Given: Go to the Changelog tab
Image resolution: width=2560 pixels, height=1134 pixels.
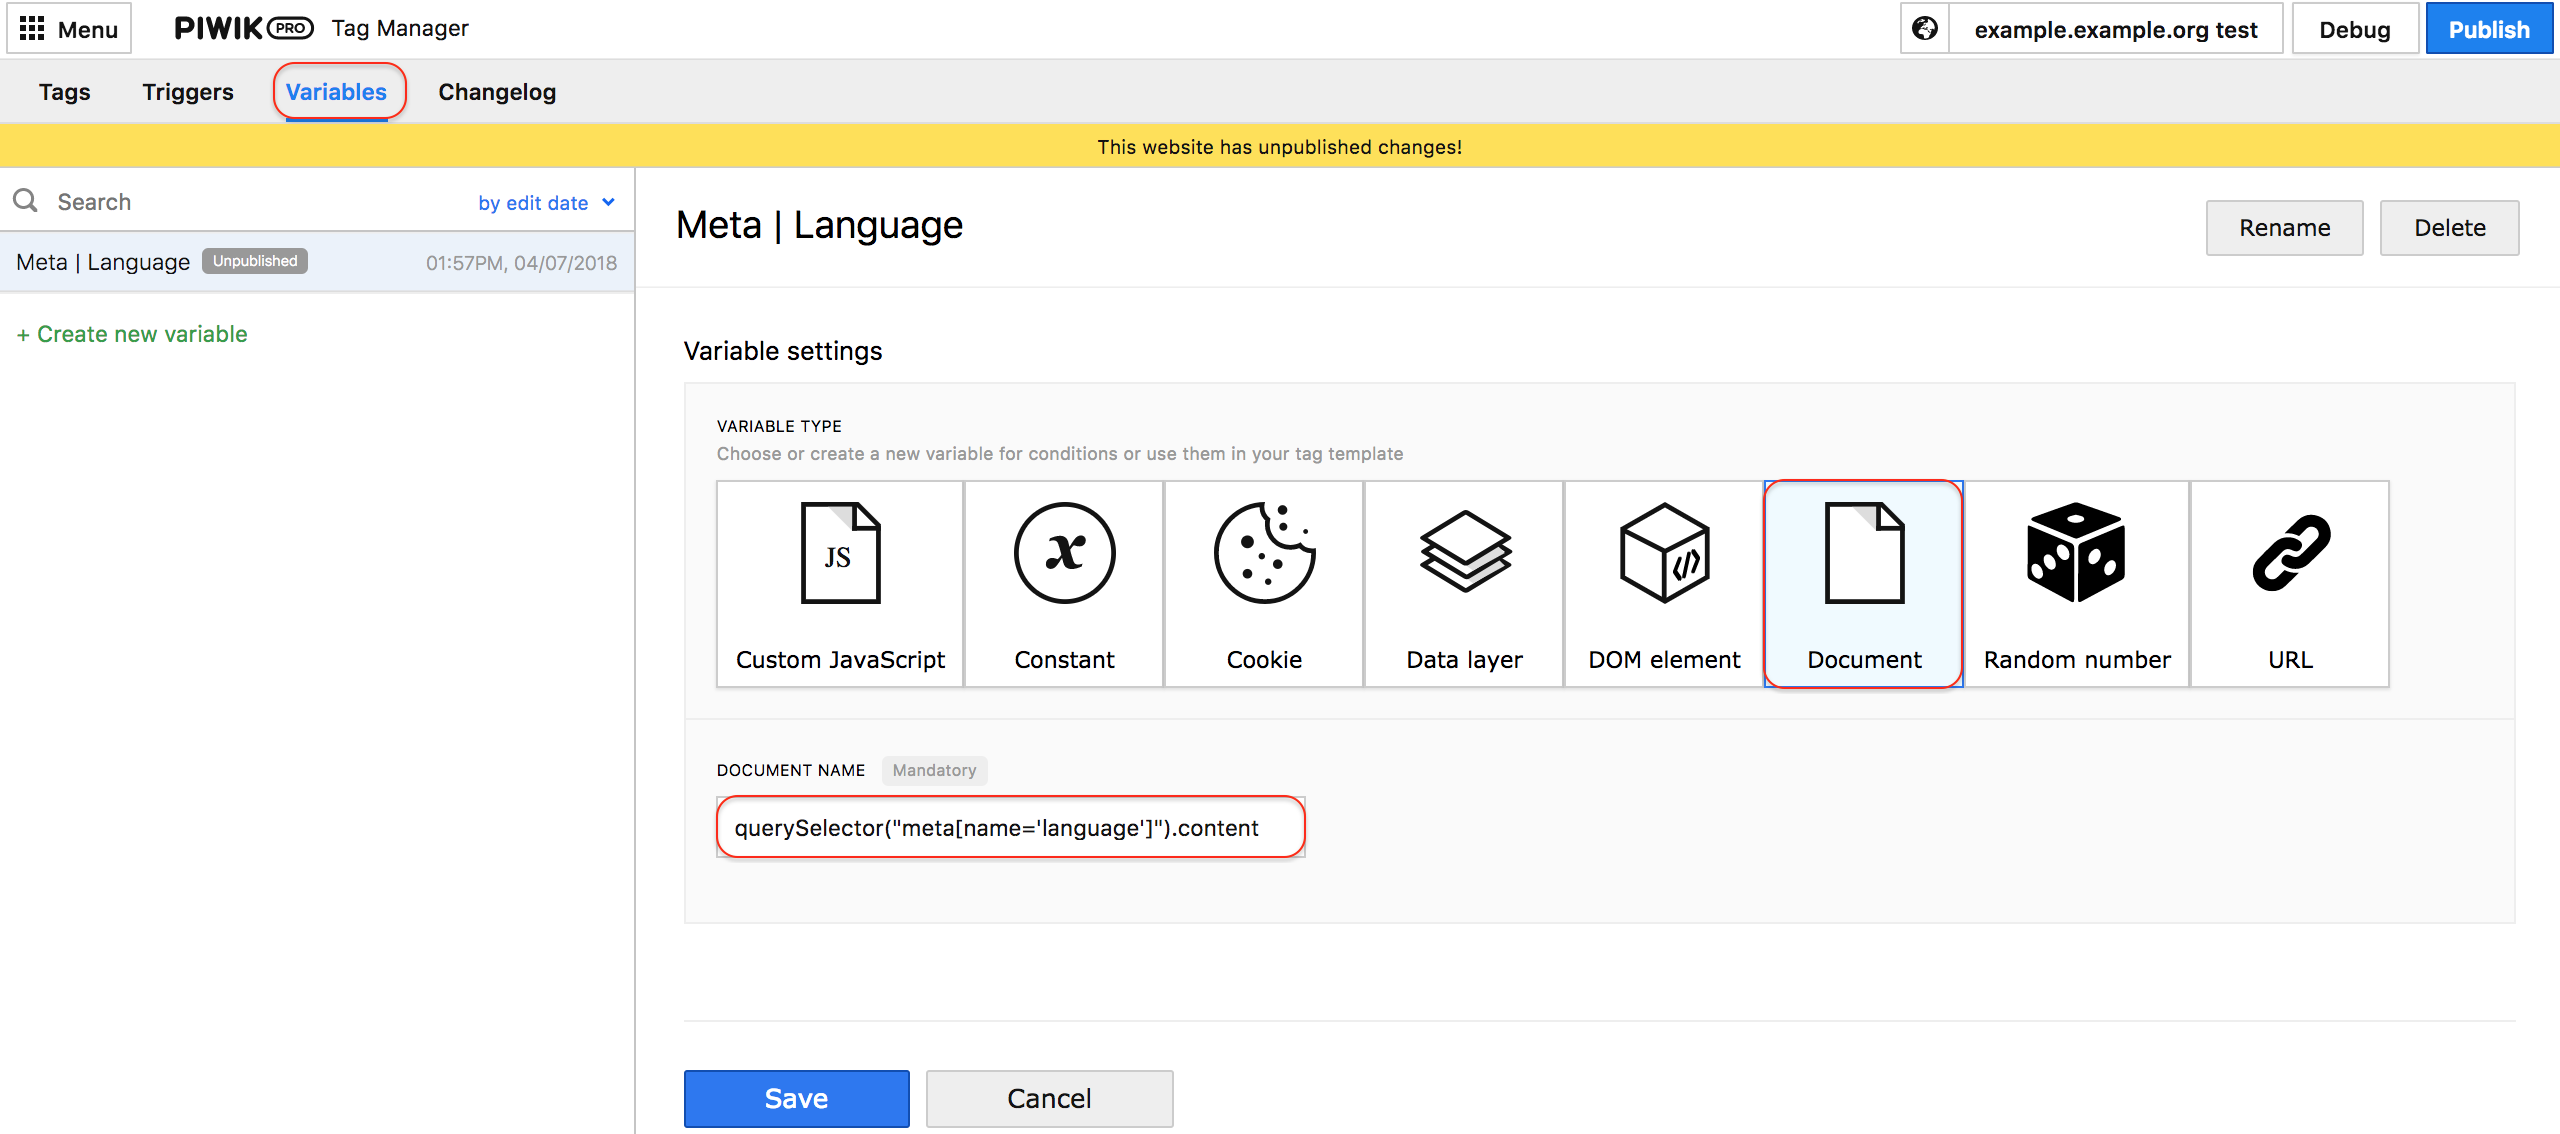Looking at the screenshot, I should pyautogui.click(x=497, y=92).
